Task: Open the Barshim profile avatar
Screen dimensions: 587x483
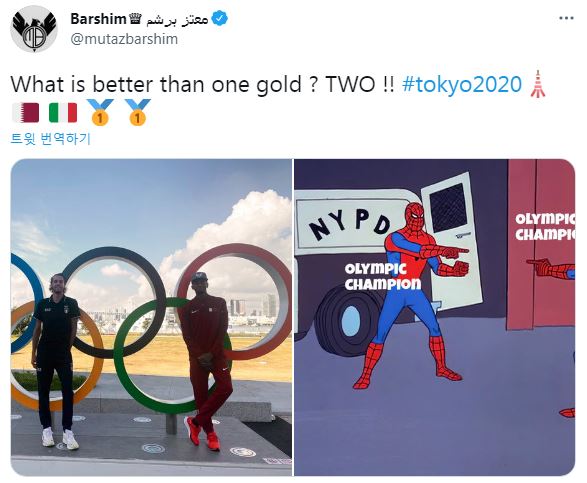Action: tap(34, 29)
